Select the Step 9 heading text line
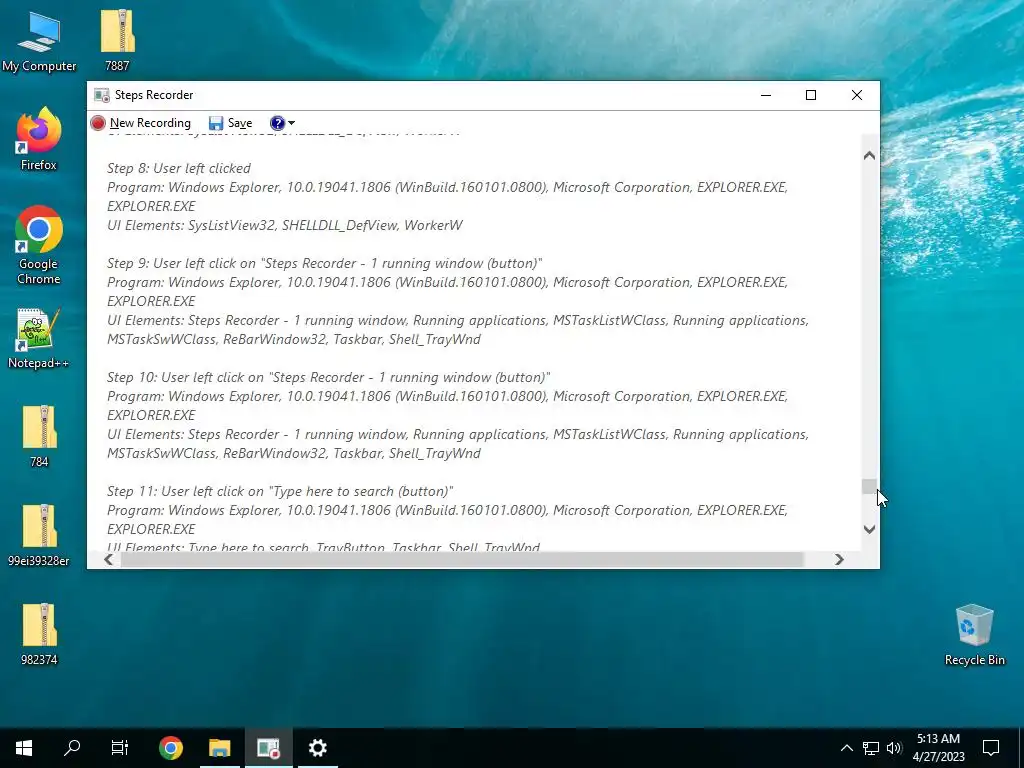 [325, 263]
